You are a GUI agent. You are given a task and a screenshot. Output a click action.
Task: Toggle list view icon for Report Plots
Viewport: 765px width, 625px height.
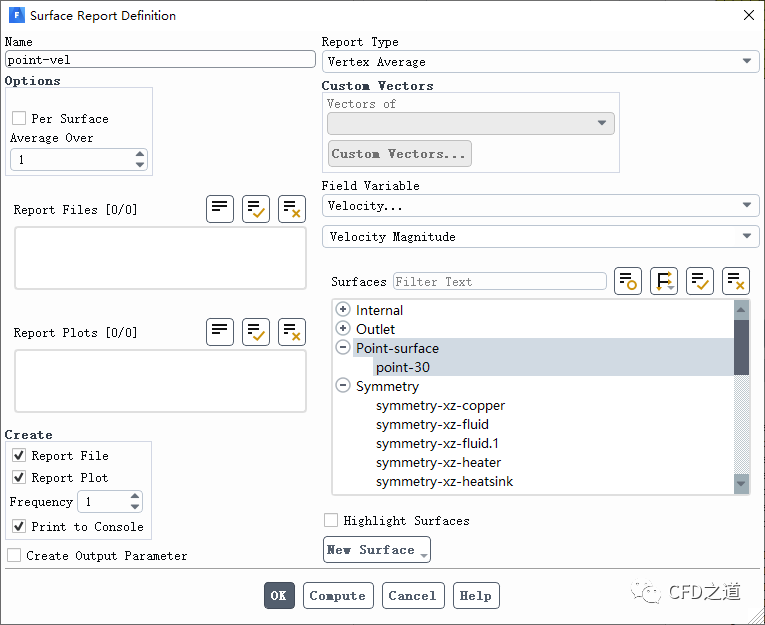tap(220, 332)
